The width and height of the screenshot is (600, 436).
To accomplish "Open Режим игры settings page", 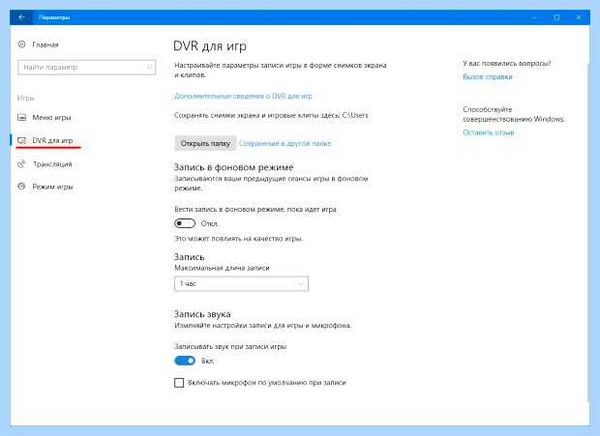I will (x=52, y=187).
